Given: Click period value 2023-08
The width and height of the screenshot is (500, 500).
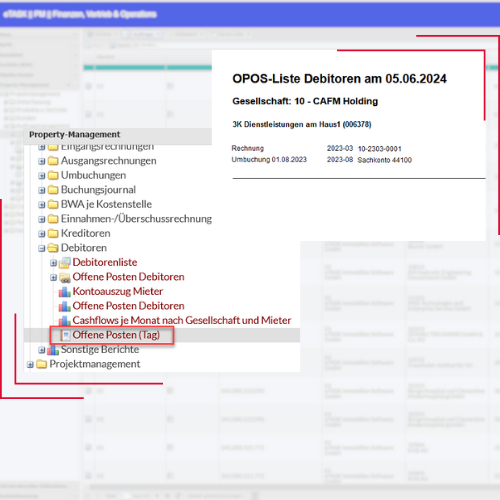Looking at the screenshot, I should coord(340,160).
